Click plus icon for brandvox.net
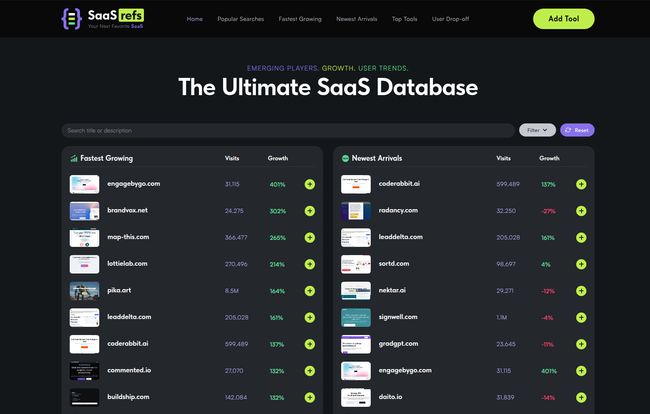Screen dimensions: 650x414 point(310,211)
